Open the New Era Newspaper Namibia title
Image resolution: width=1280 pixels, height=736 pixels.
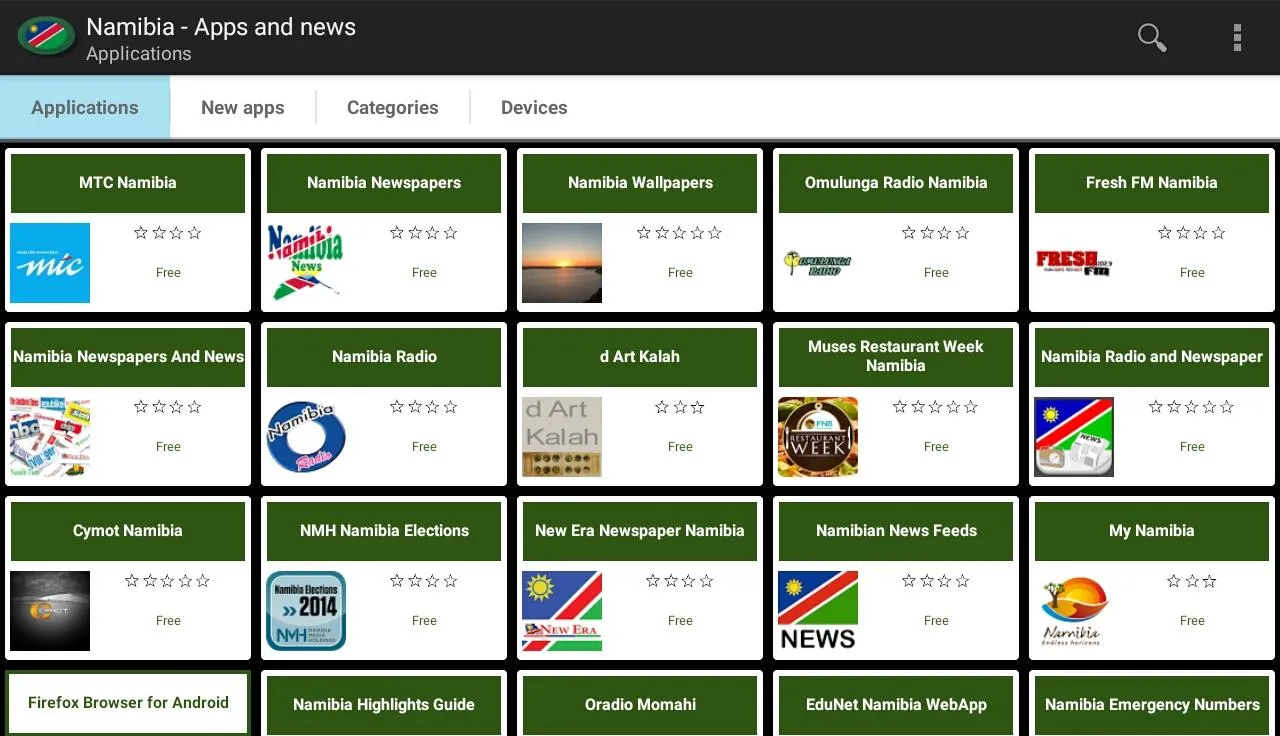640,531
